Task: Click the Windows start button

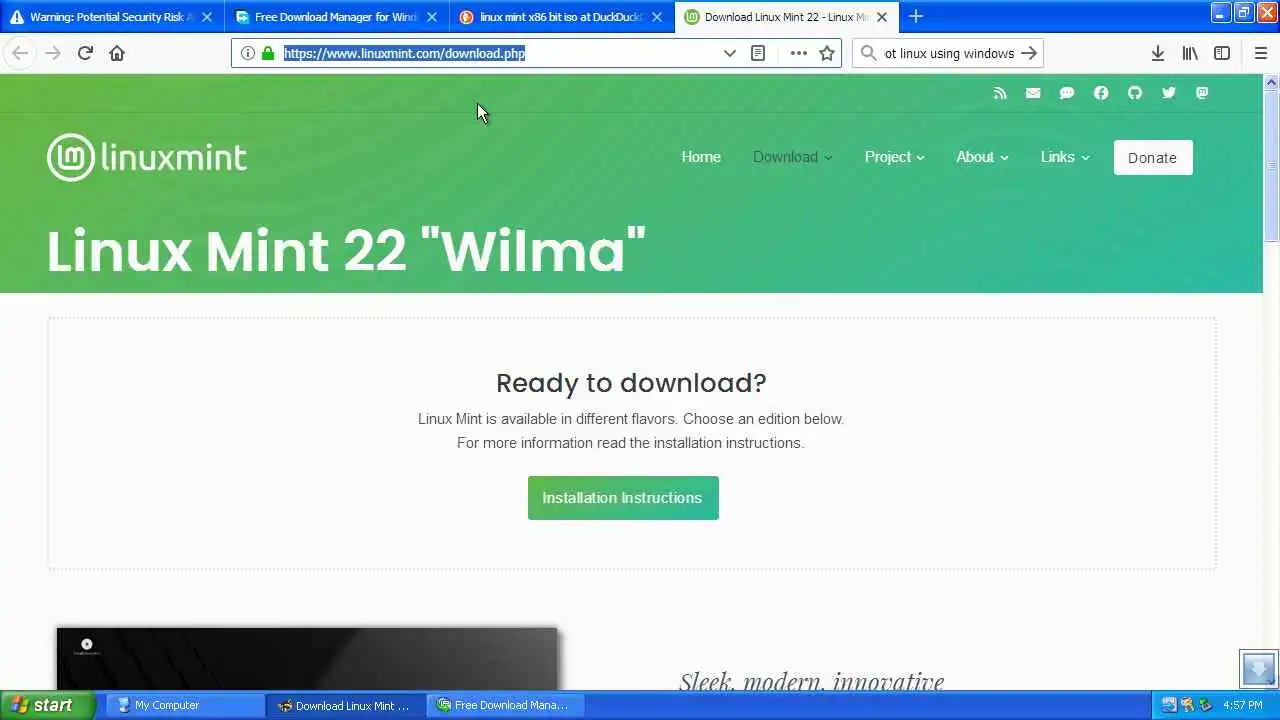Action: coord(47,705)
